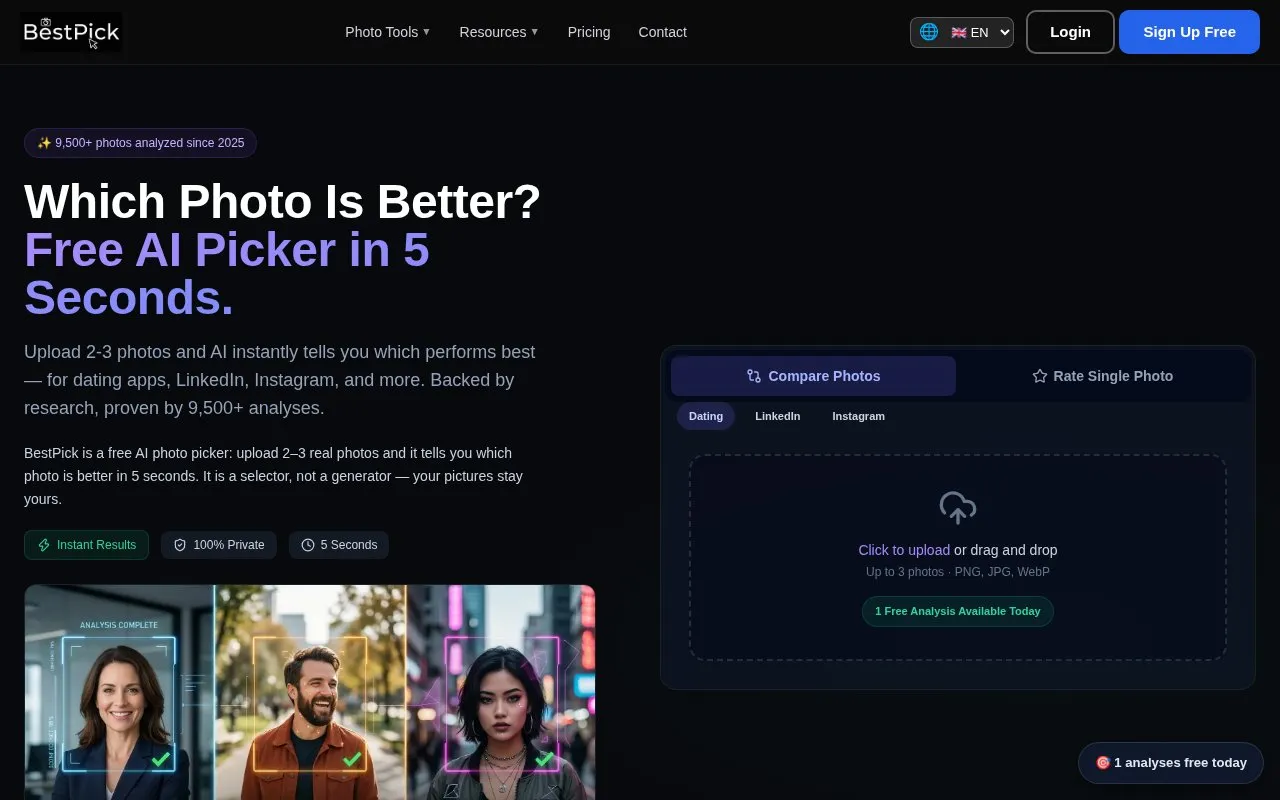Click the 100% Private badge
Screen dimensions: 1280x800
(219, 545)
